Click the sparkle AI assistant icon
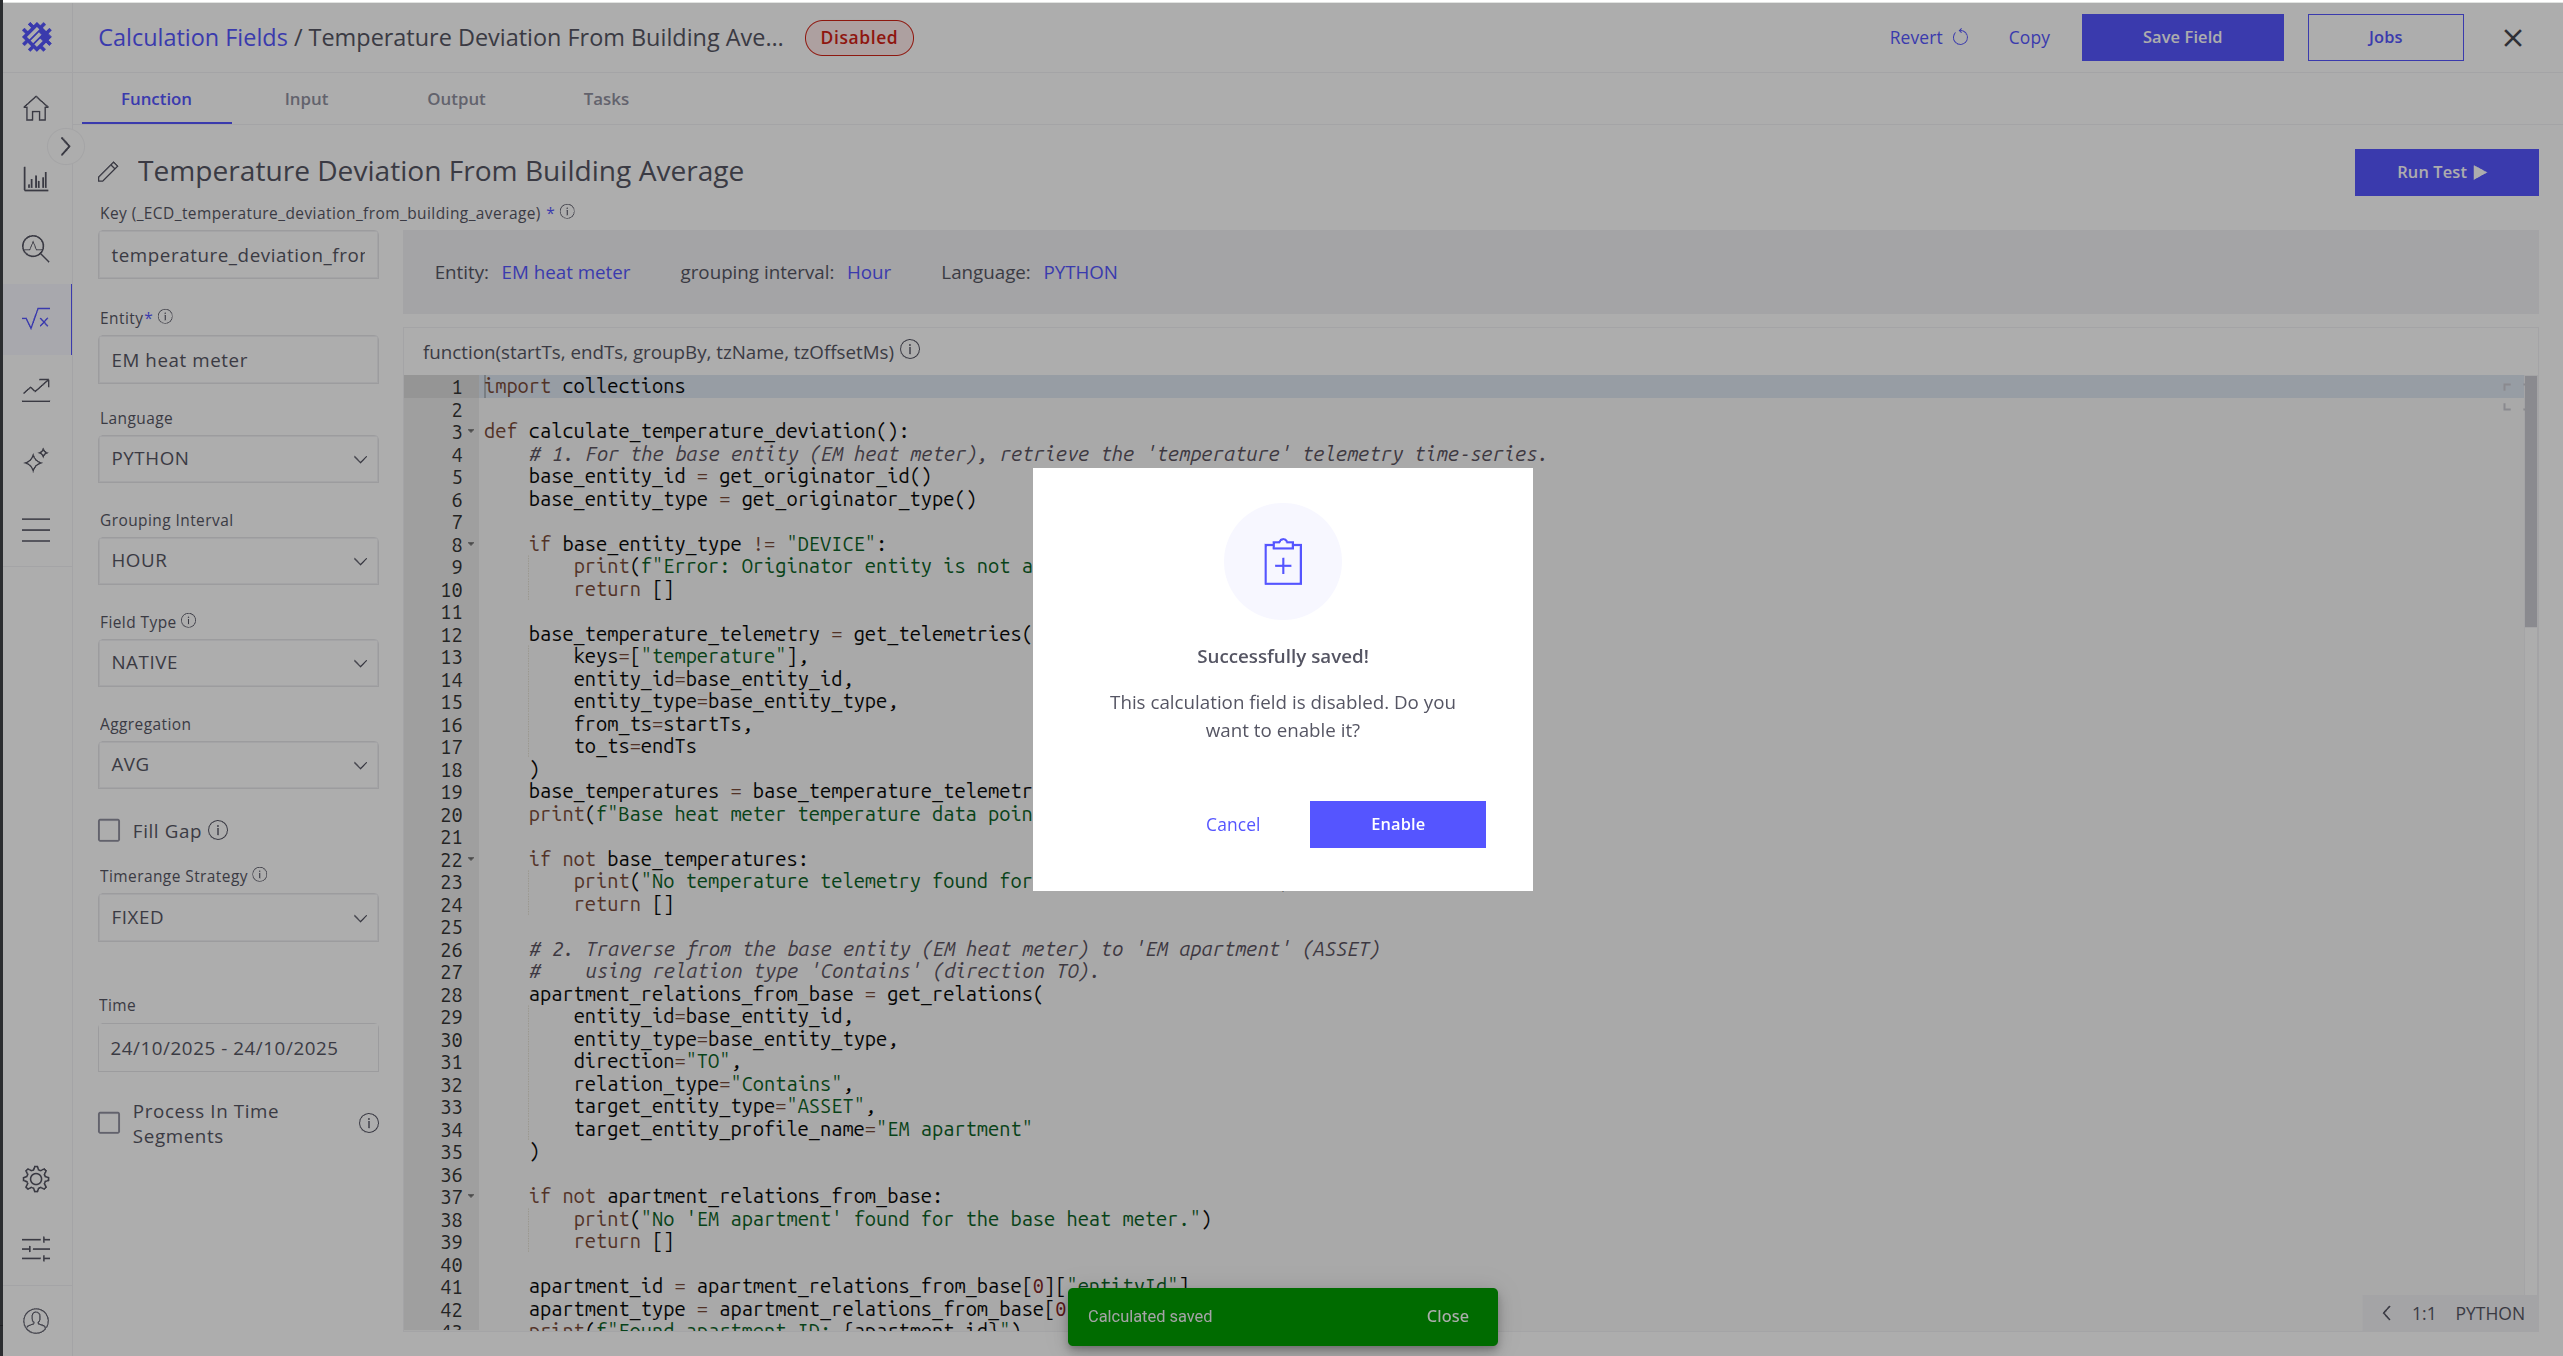 coord(36,460)
